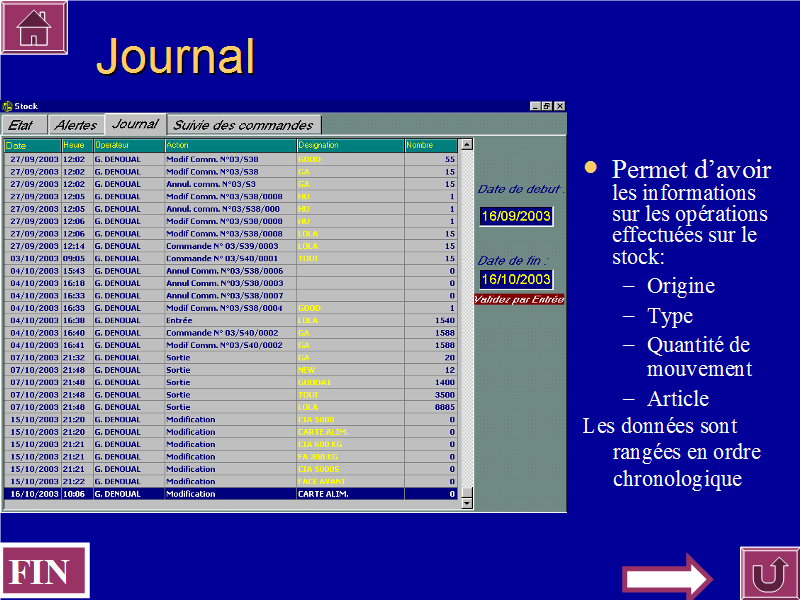This screenshot has width=800, height=600.
Task: Click the journal scrollbar down arrow
Action: [466, 504]
